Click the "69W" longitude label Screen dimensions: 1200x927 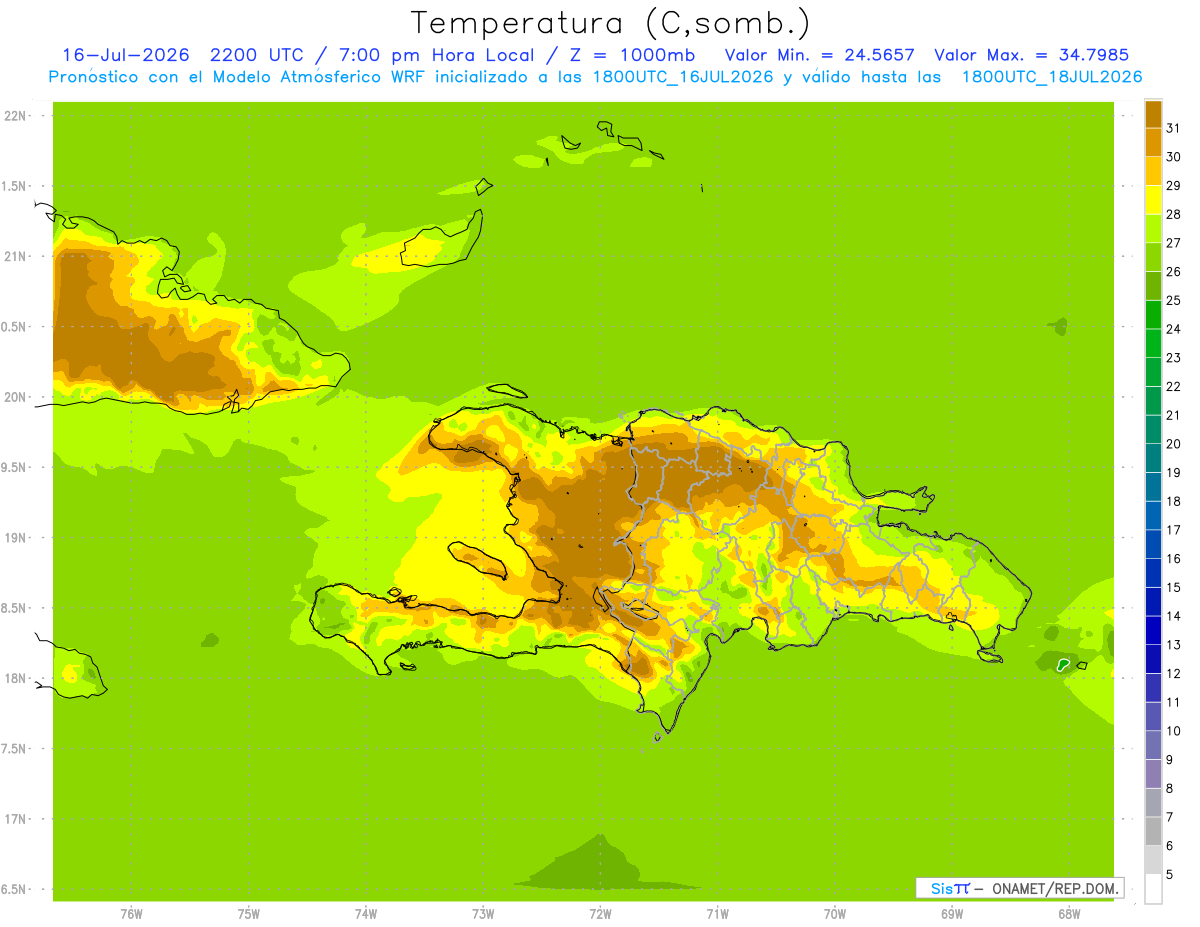click(x=952, y=914)
